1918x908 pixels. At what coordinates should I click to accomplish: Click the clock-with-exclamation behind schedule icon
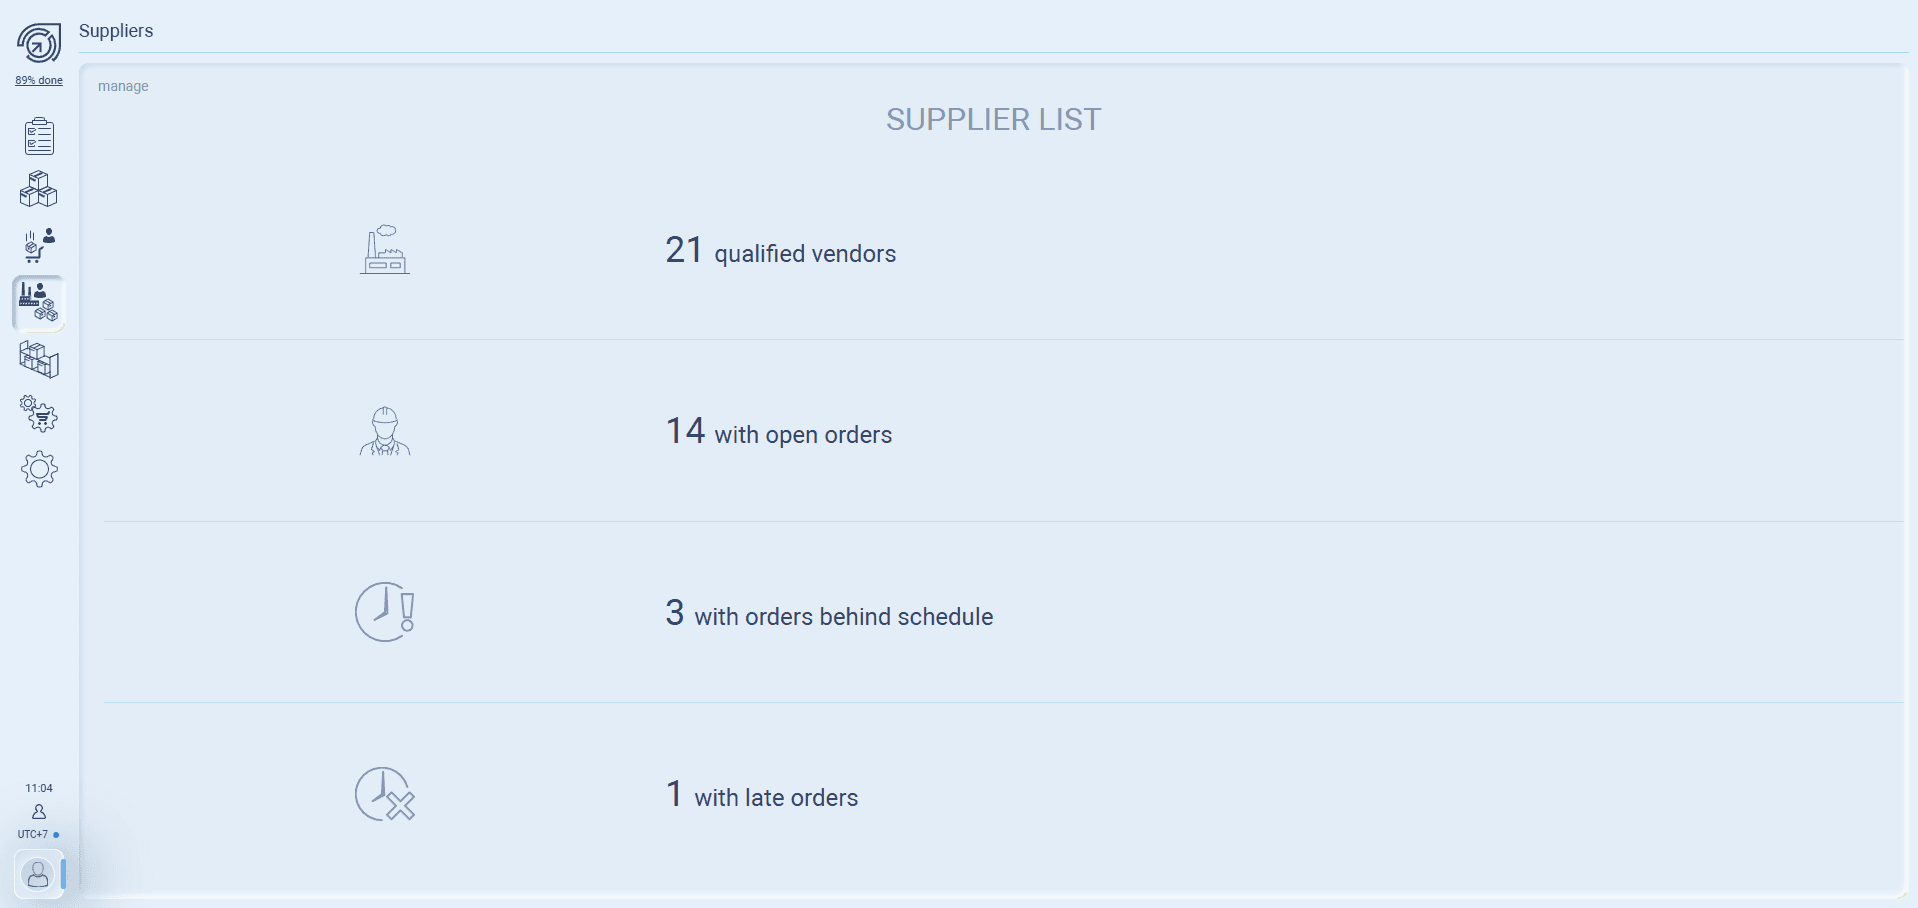tap(385, 612)
